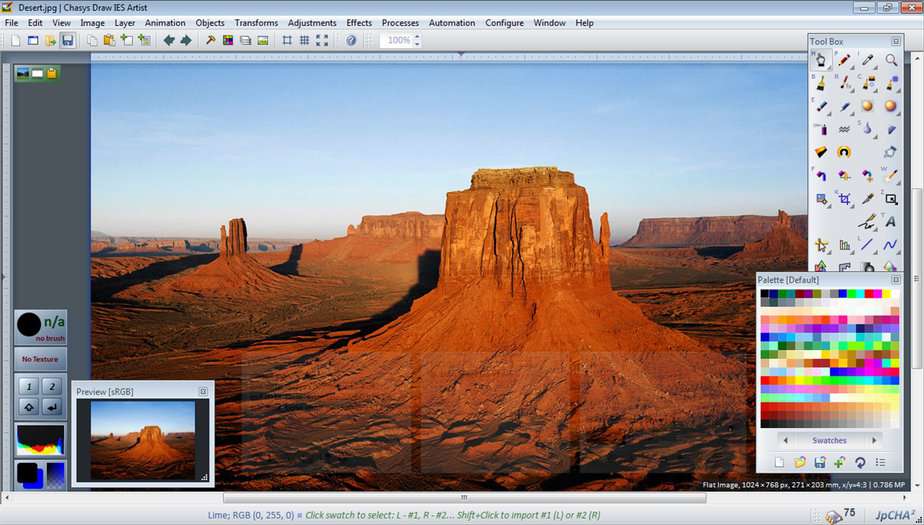The width and height of the screenshot is (924, 525).
Task: Click the histogram display in left panel
Action: pos(40,440)
